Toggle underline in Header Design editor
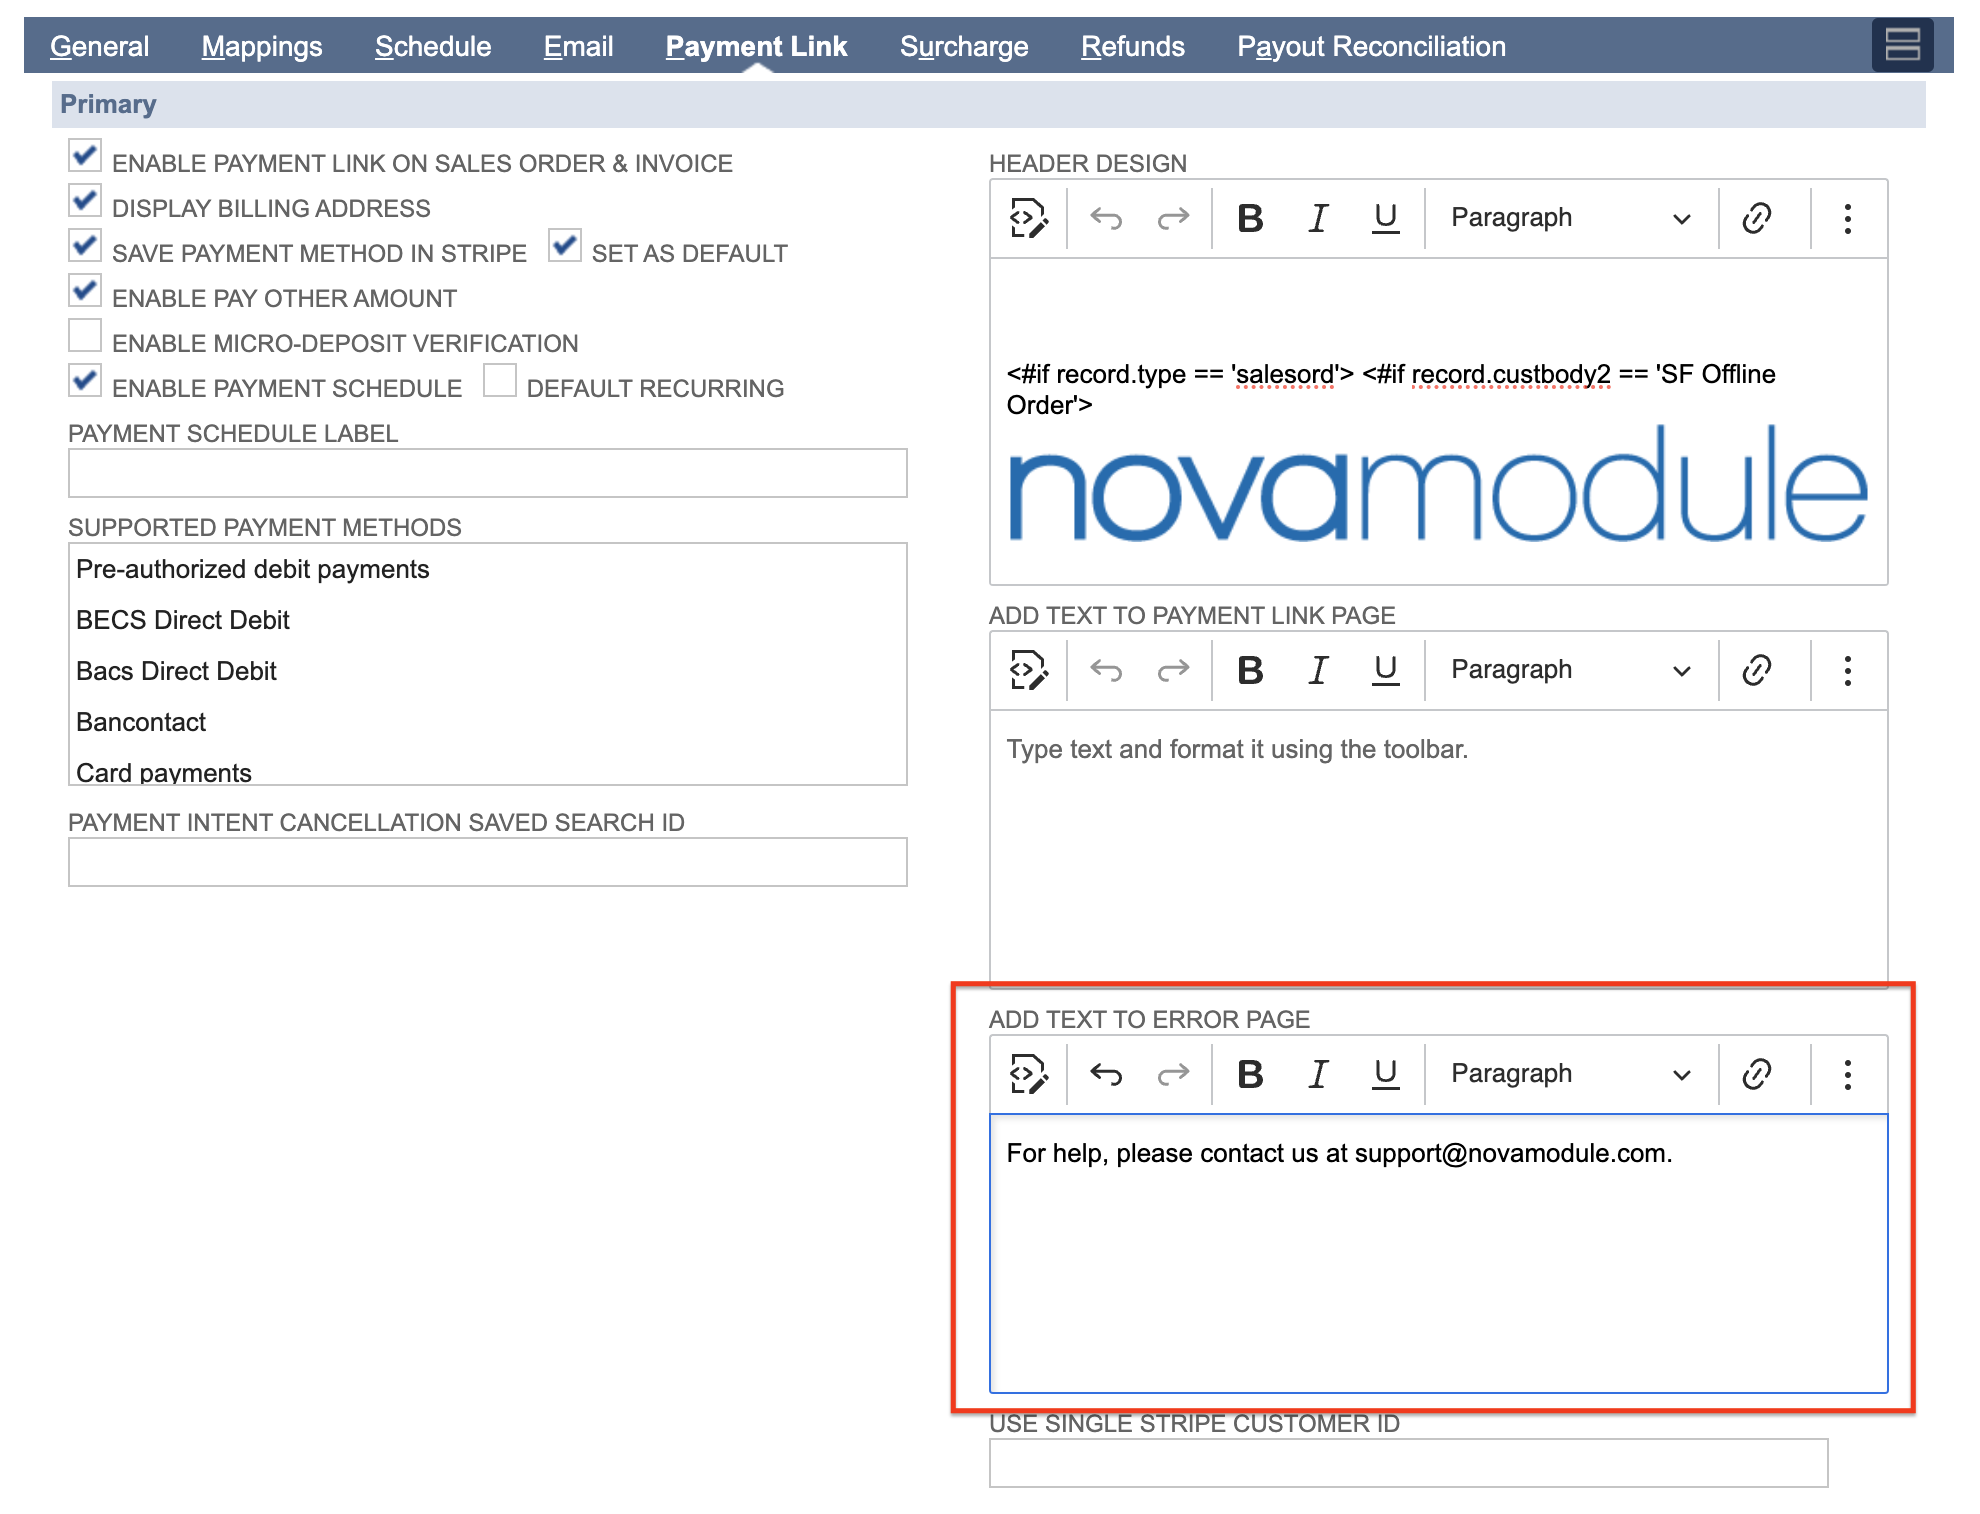The width and height of the screenshot is (1980, 1514). 1385,218
